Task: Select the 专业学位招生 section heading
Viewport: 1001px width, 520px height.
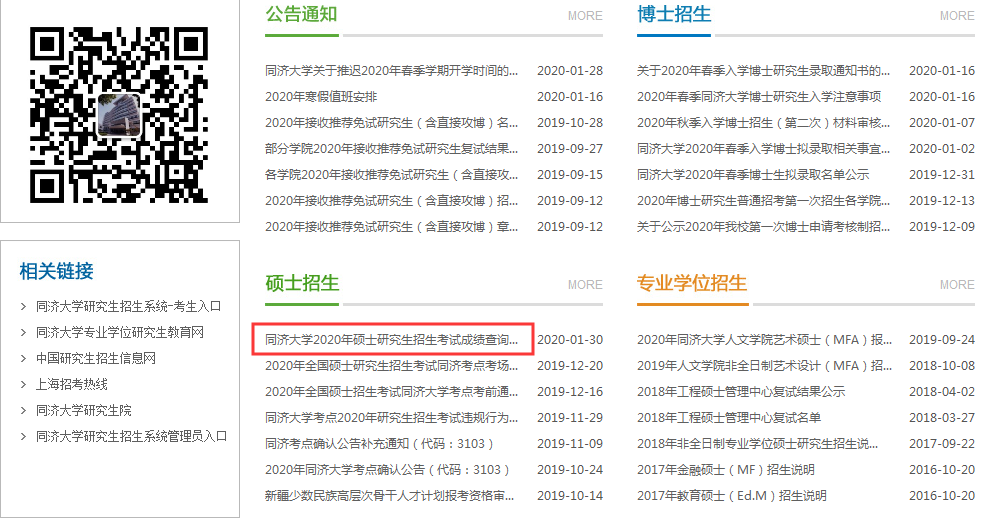Action: (x=691, y=283)
